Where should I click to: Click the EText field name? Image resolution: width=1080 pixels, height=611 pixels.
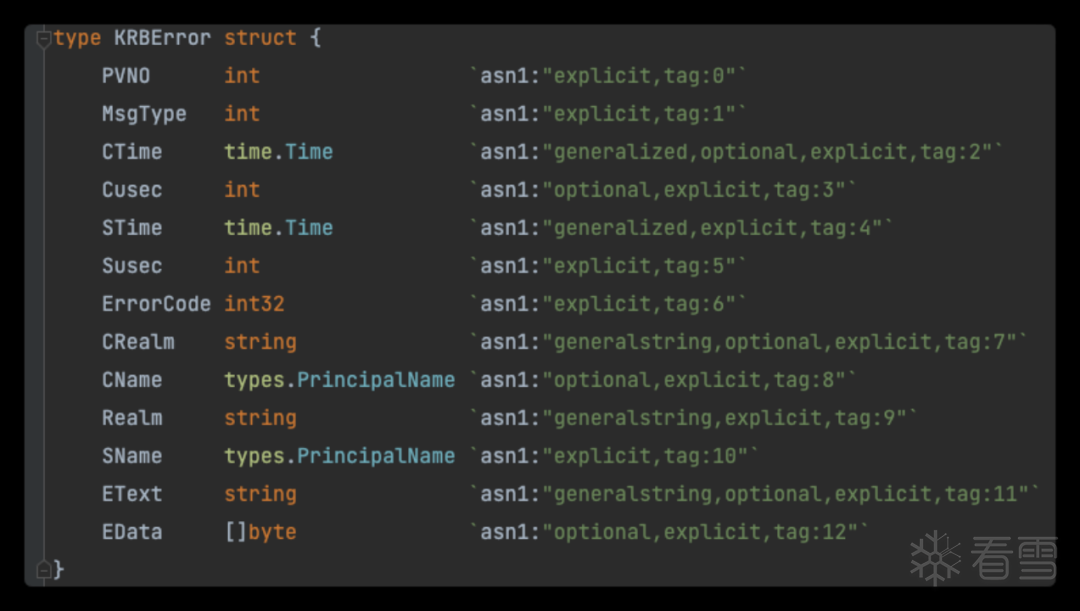(132, 494)
